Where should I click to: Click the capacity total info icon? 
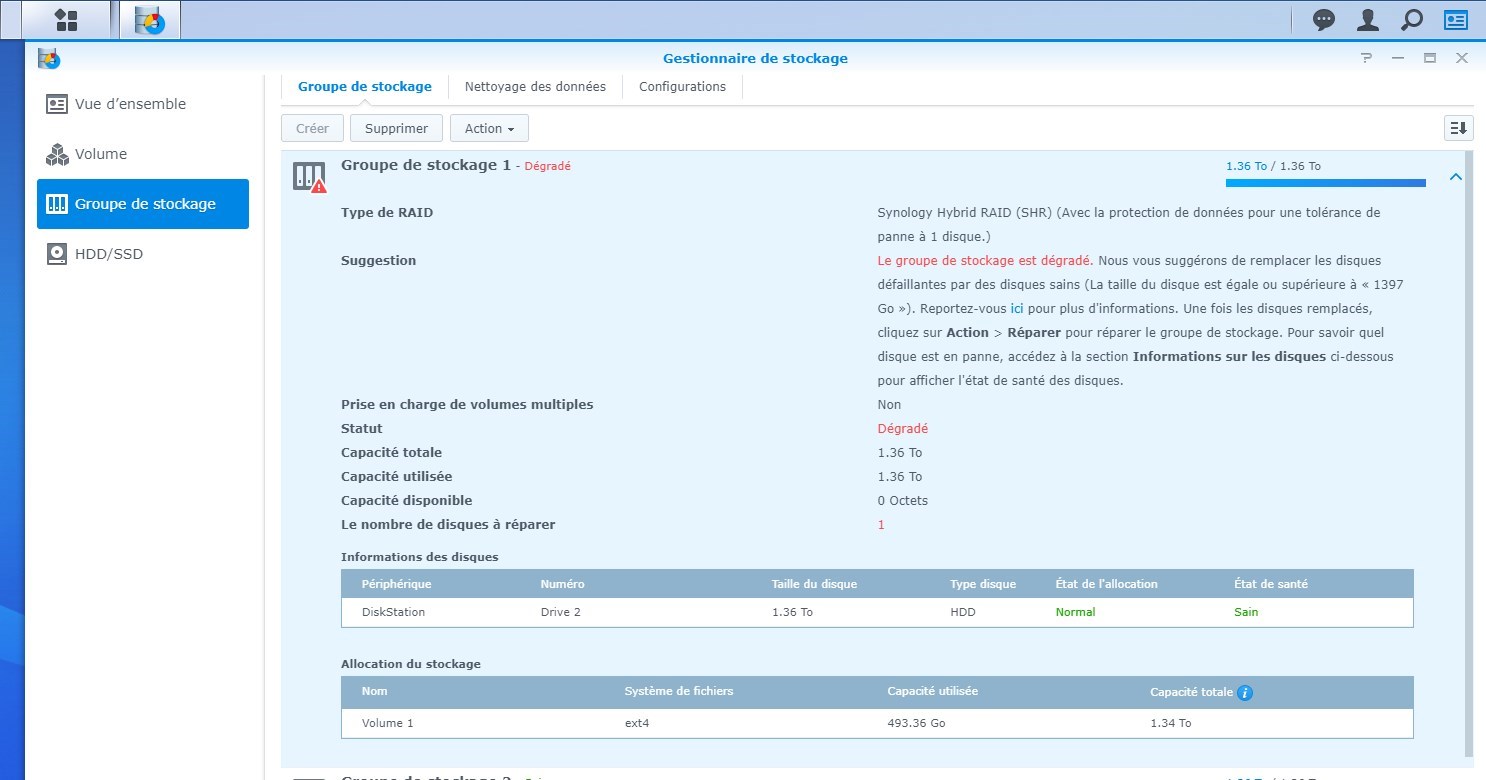tap(1245, 692)
